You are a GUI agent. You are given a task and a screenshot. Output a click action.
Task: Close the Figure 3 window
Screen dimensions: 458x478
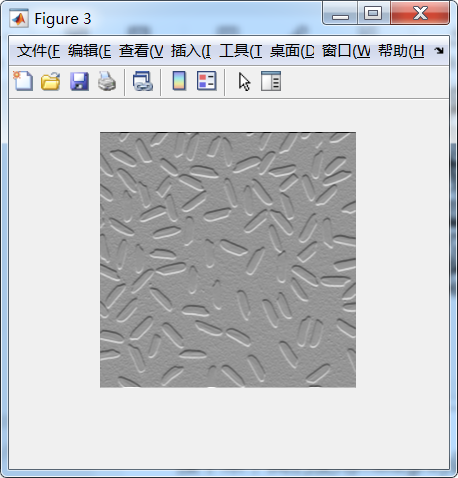[420, 13]
